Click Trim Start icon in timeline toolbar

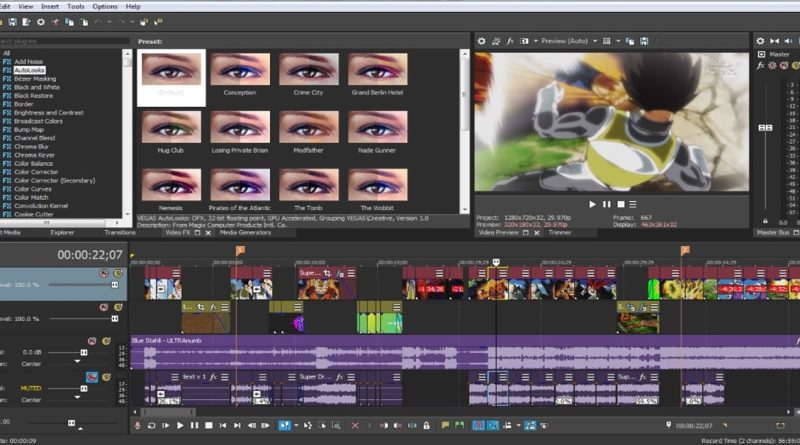(x=384, y=425)
